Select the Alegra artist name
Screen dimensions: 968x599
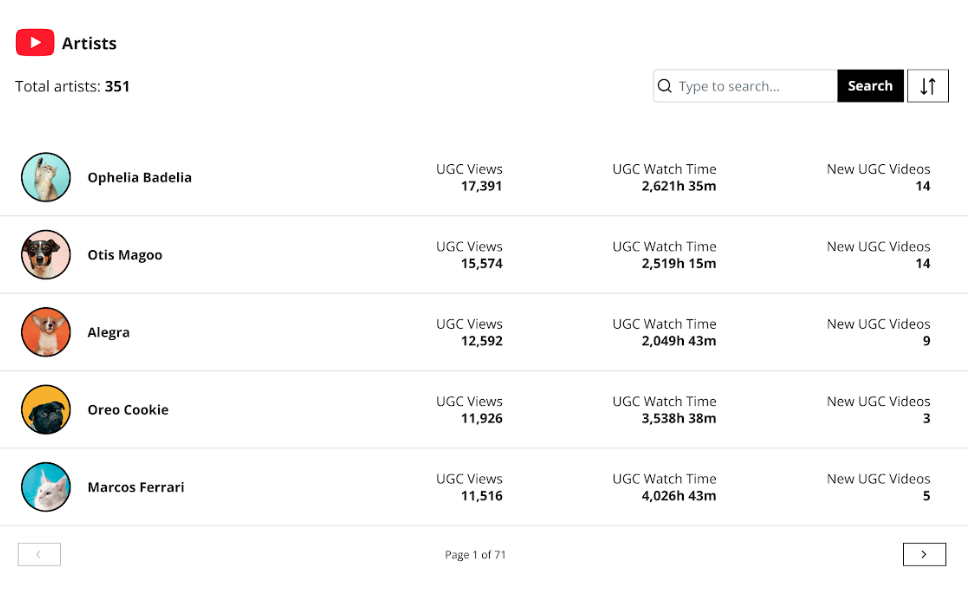[109, 333]
